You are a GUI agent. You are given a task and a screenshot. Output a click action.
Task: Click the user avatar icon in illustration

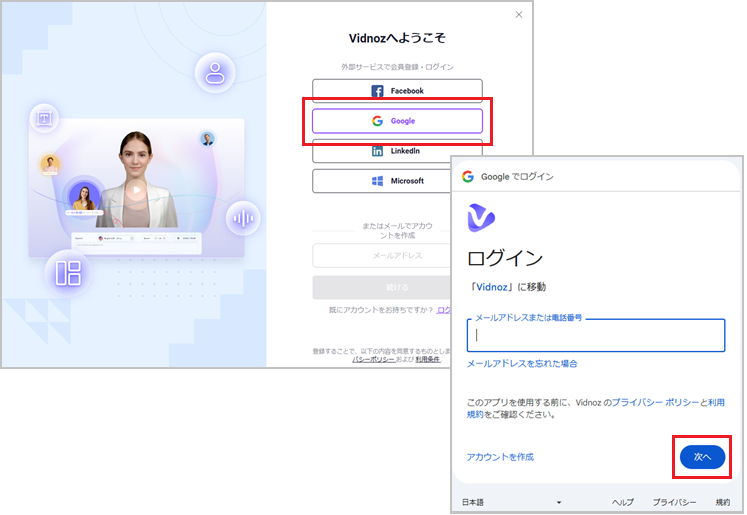[215, 73]
